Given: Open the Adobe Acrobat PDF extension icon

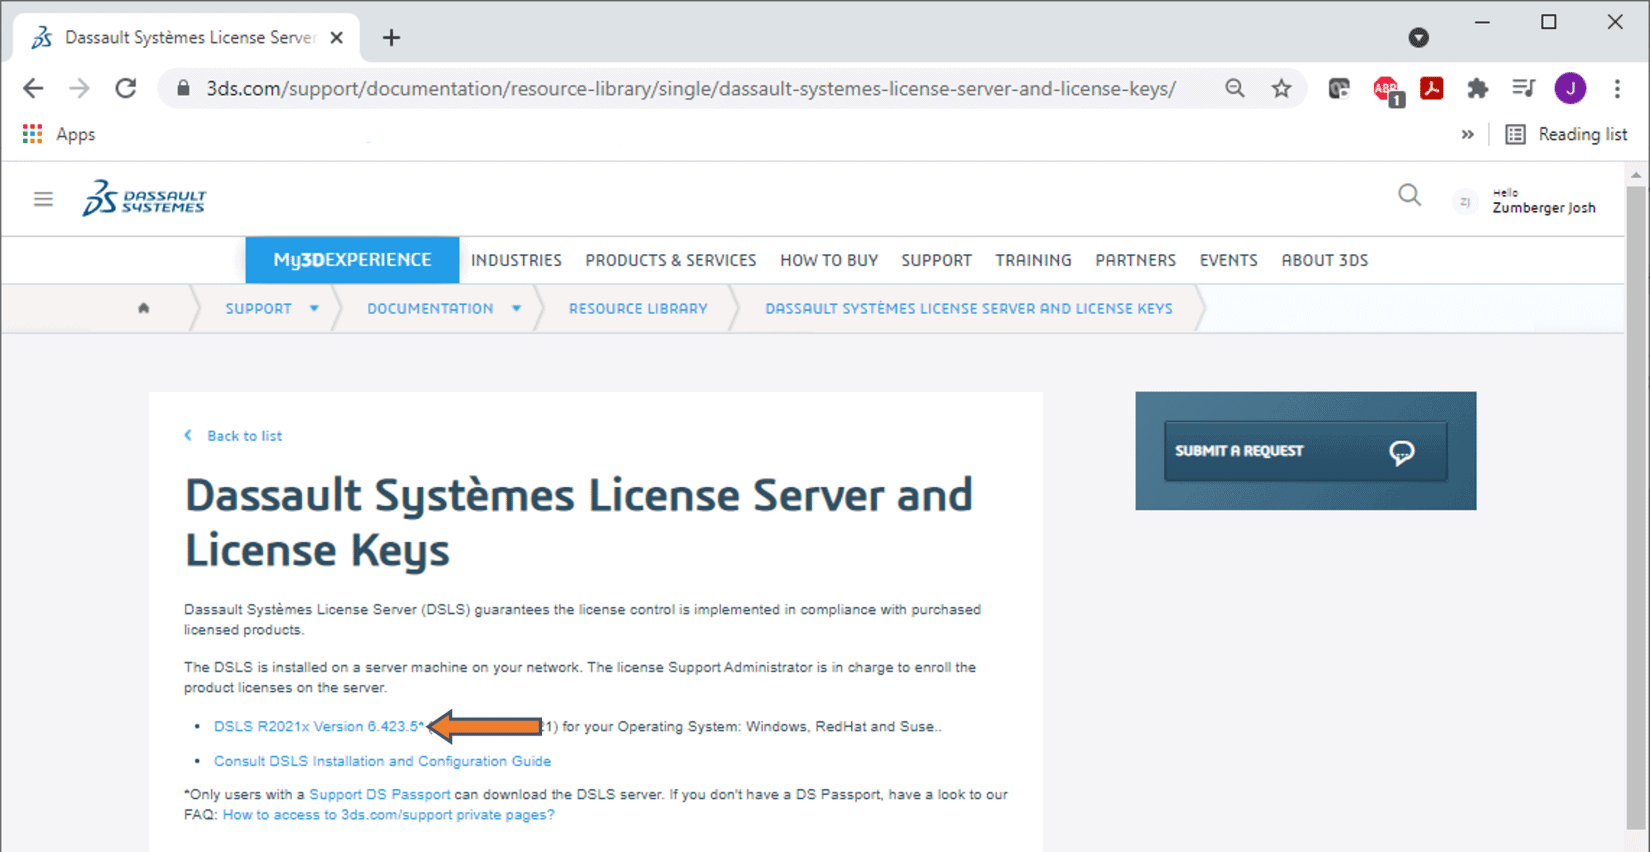Looking at the screenshot, I should [x=1432, y=88].
